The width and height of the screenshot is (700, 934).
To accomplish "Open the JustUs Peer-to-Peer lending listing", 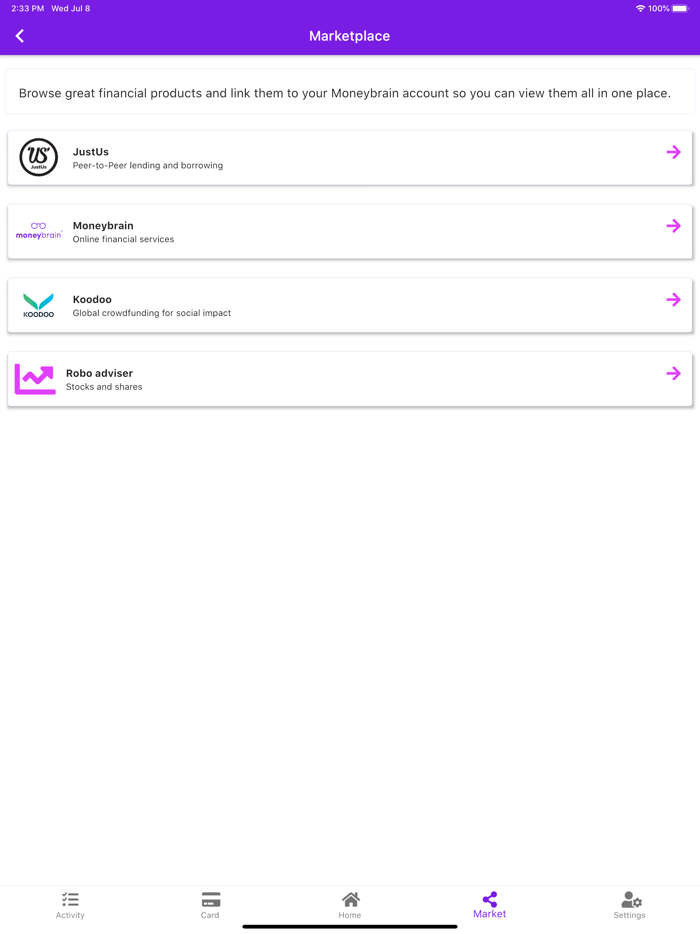I will click(x=350, y=157).
